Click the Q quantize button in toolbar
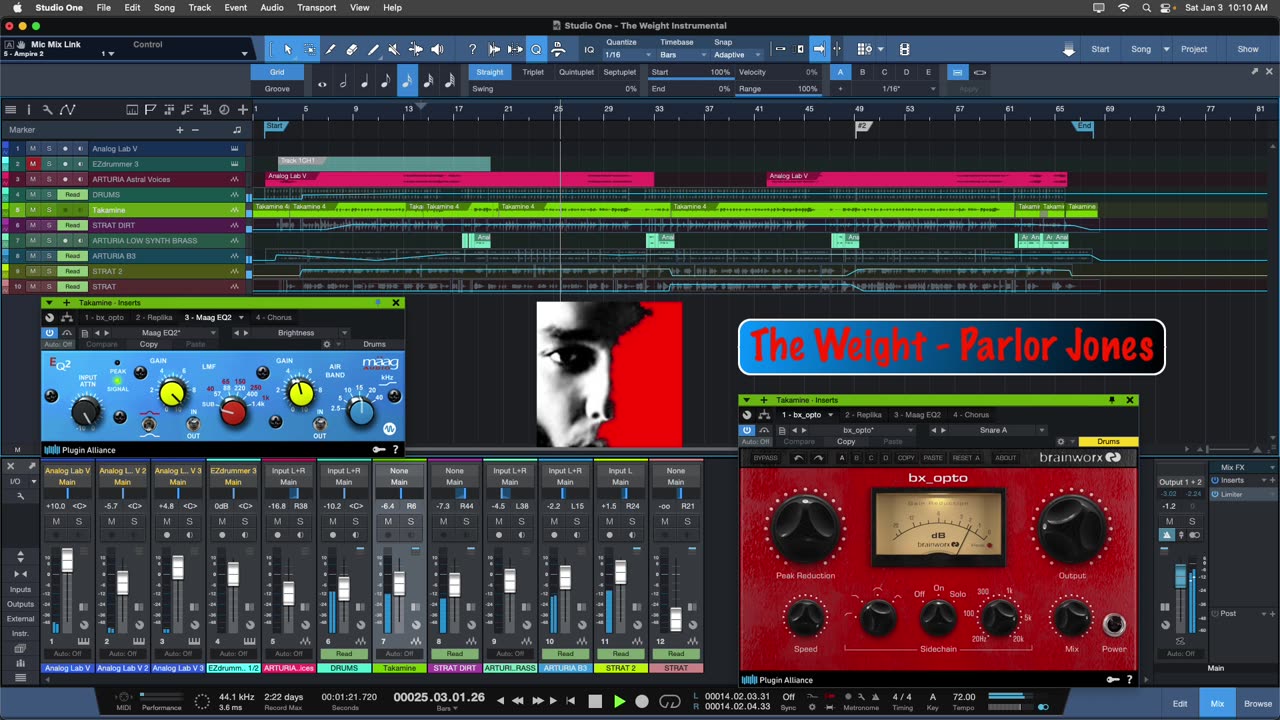The image size is (1280, 720). pyautogui.click(x=536, y=49)
